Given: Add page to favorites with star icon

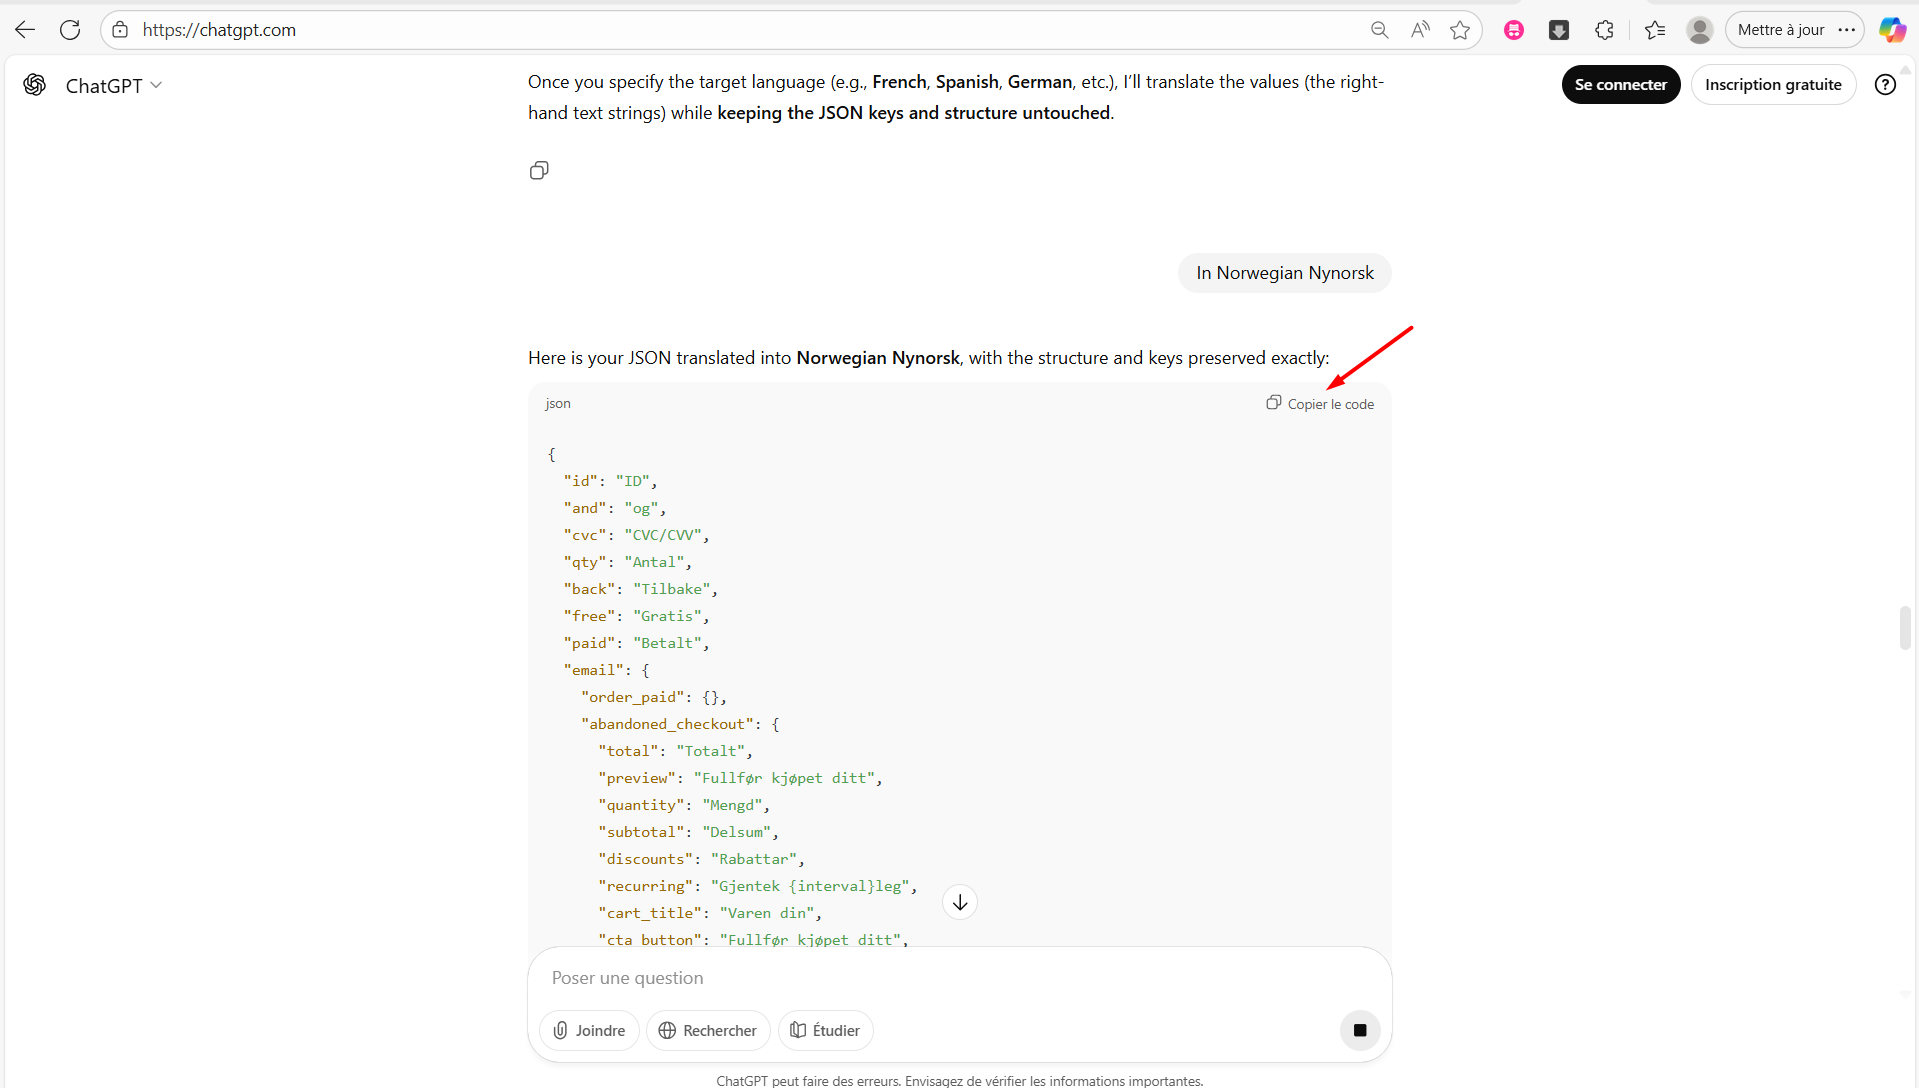Looking at the screenshot, I should point(1460,30).
